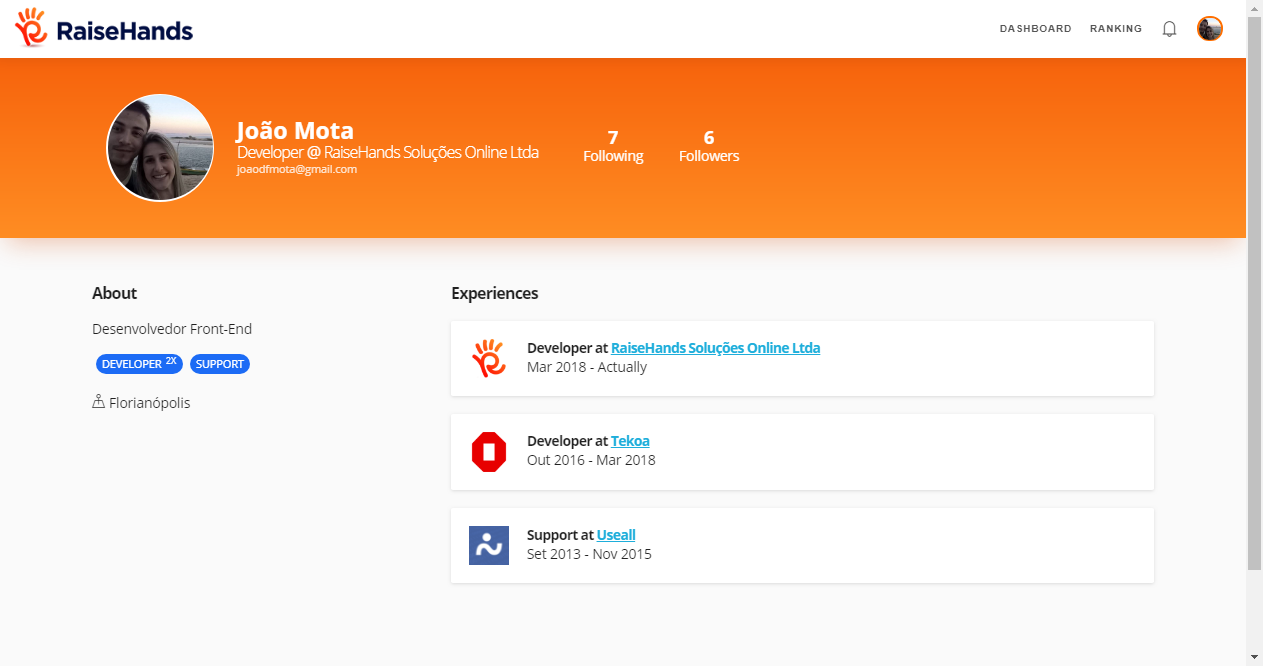
Task: Click the 'About' section heading
Action: pos(114,293)
